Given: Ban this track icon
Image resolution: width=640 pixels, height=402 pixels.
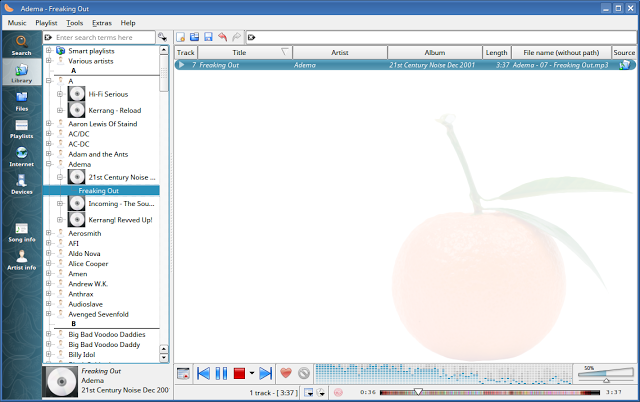Looking at the screenshot, I should [304, 373].
